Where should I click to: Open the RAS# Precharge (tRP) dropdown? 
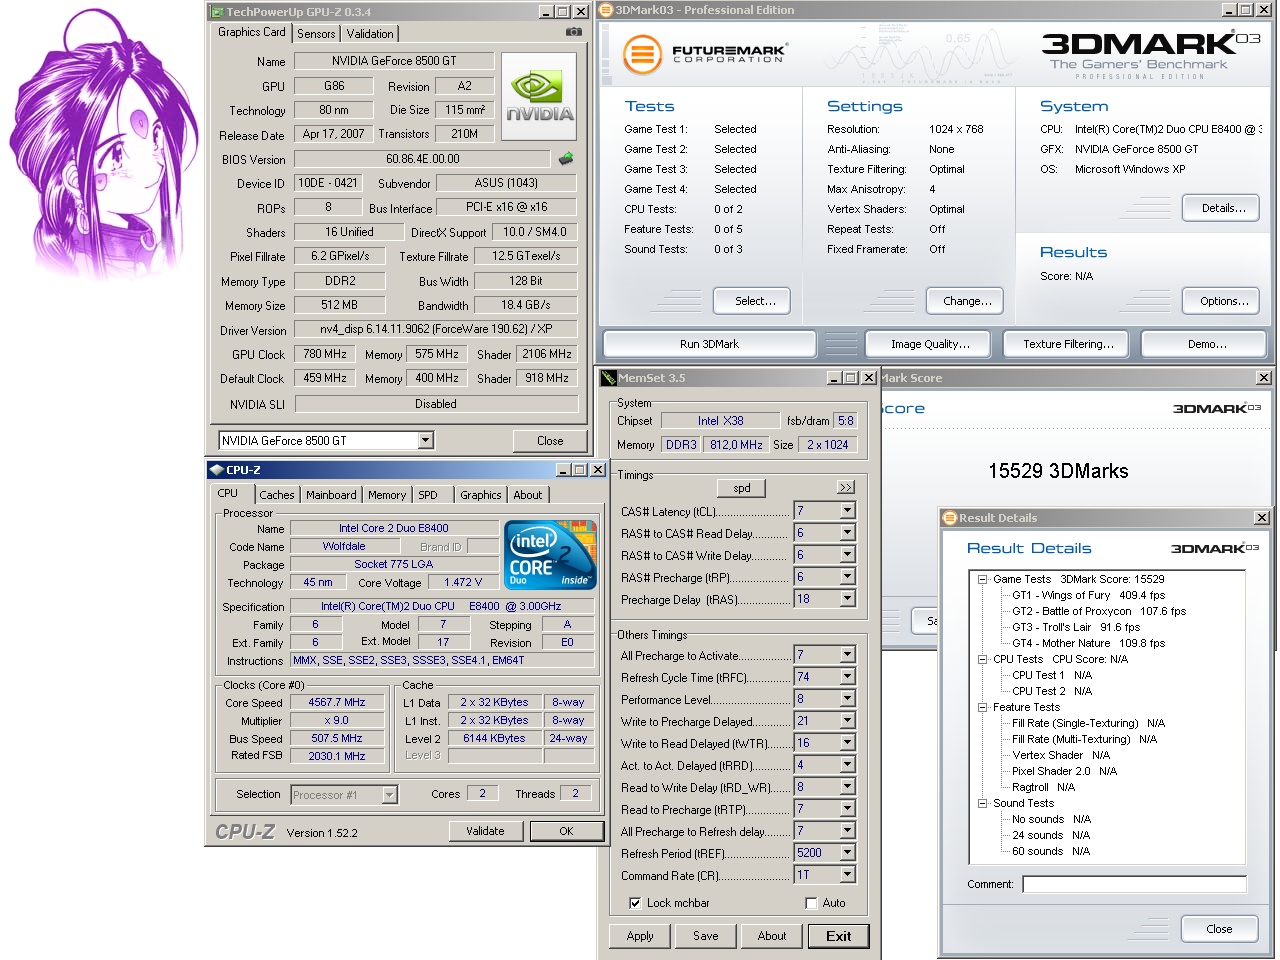click(x=847, y=577)
